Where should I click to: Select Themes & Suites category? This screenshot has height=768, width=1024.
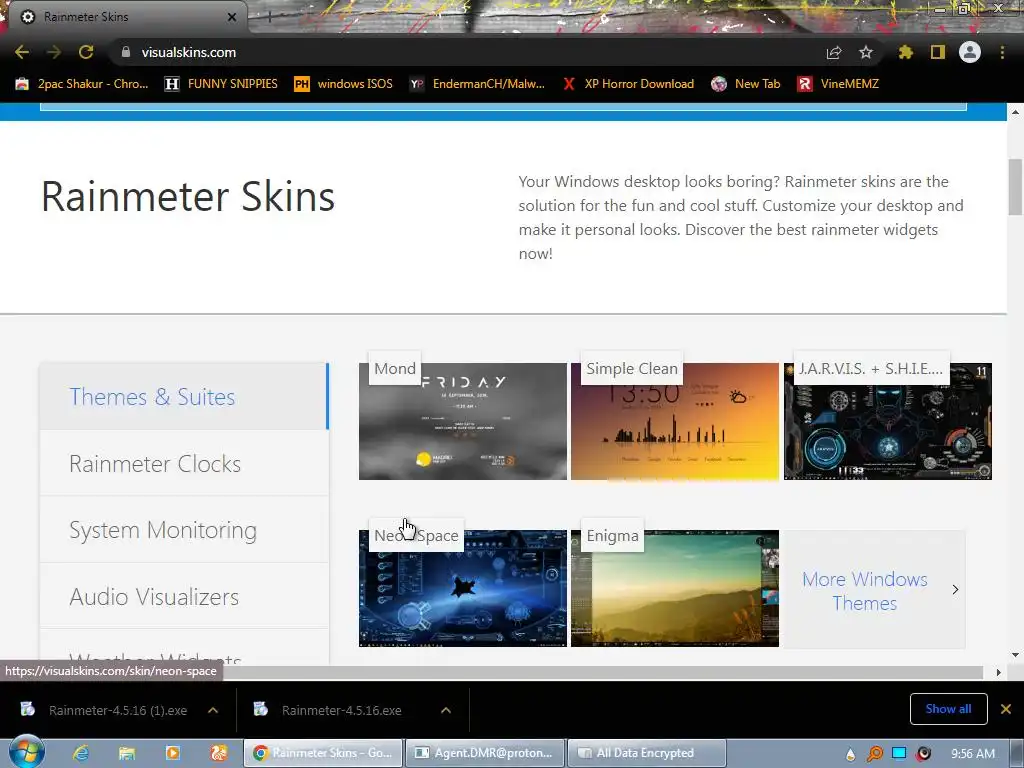click(184, 396)
